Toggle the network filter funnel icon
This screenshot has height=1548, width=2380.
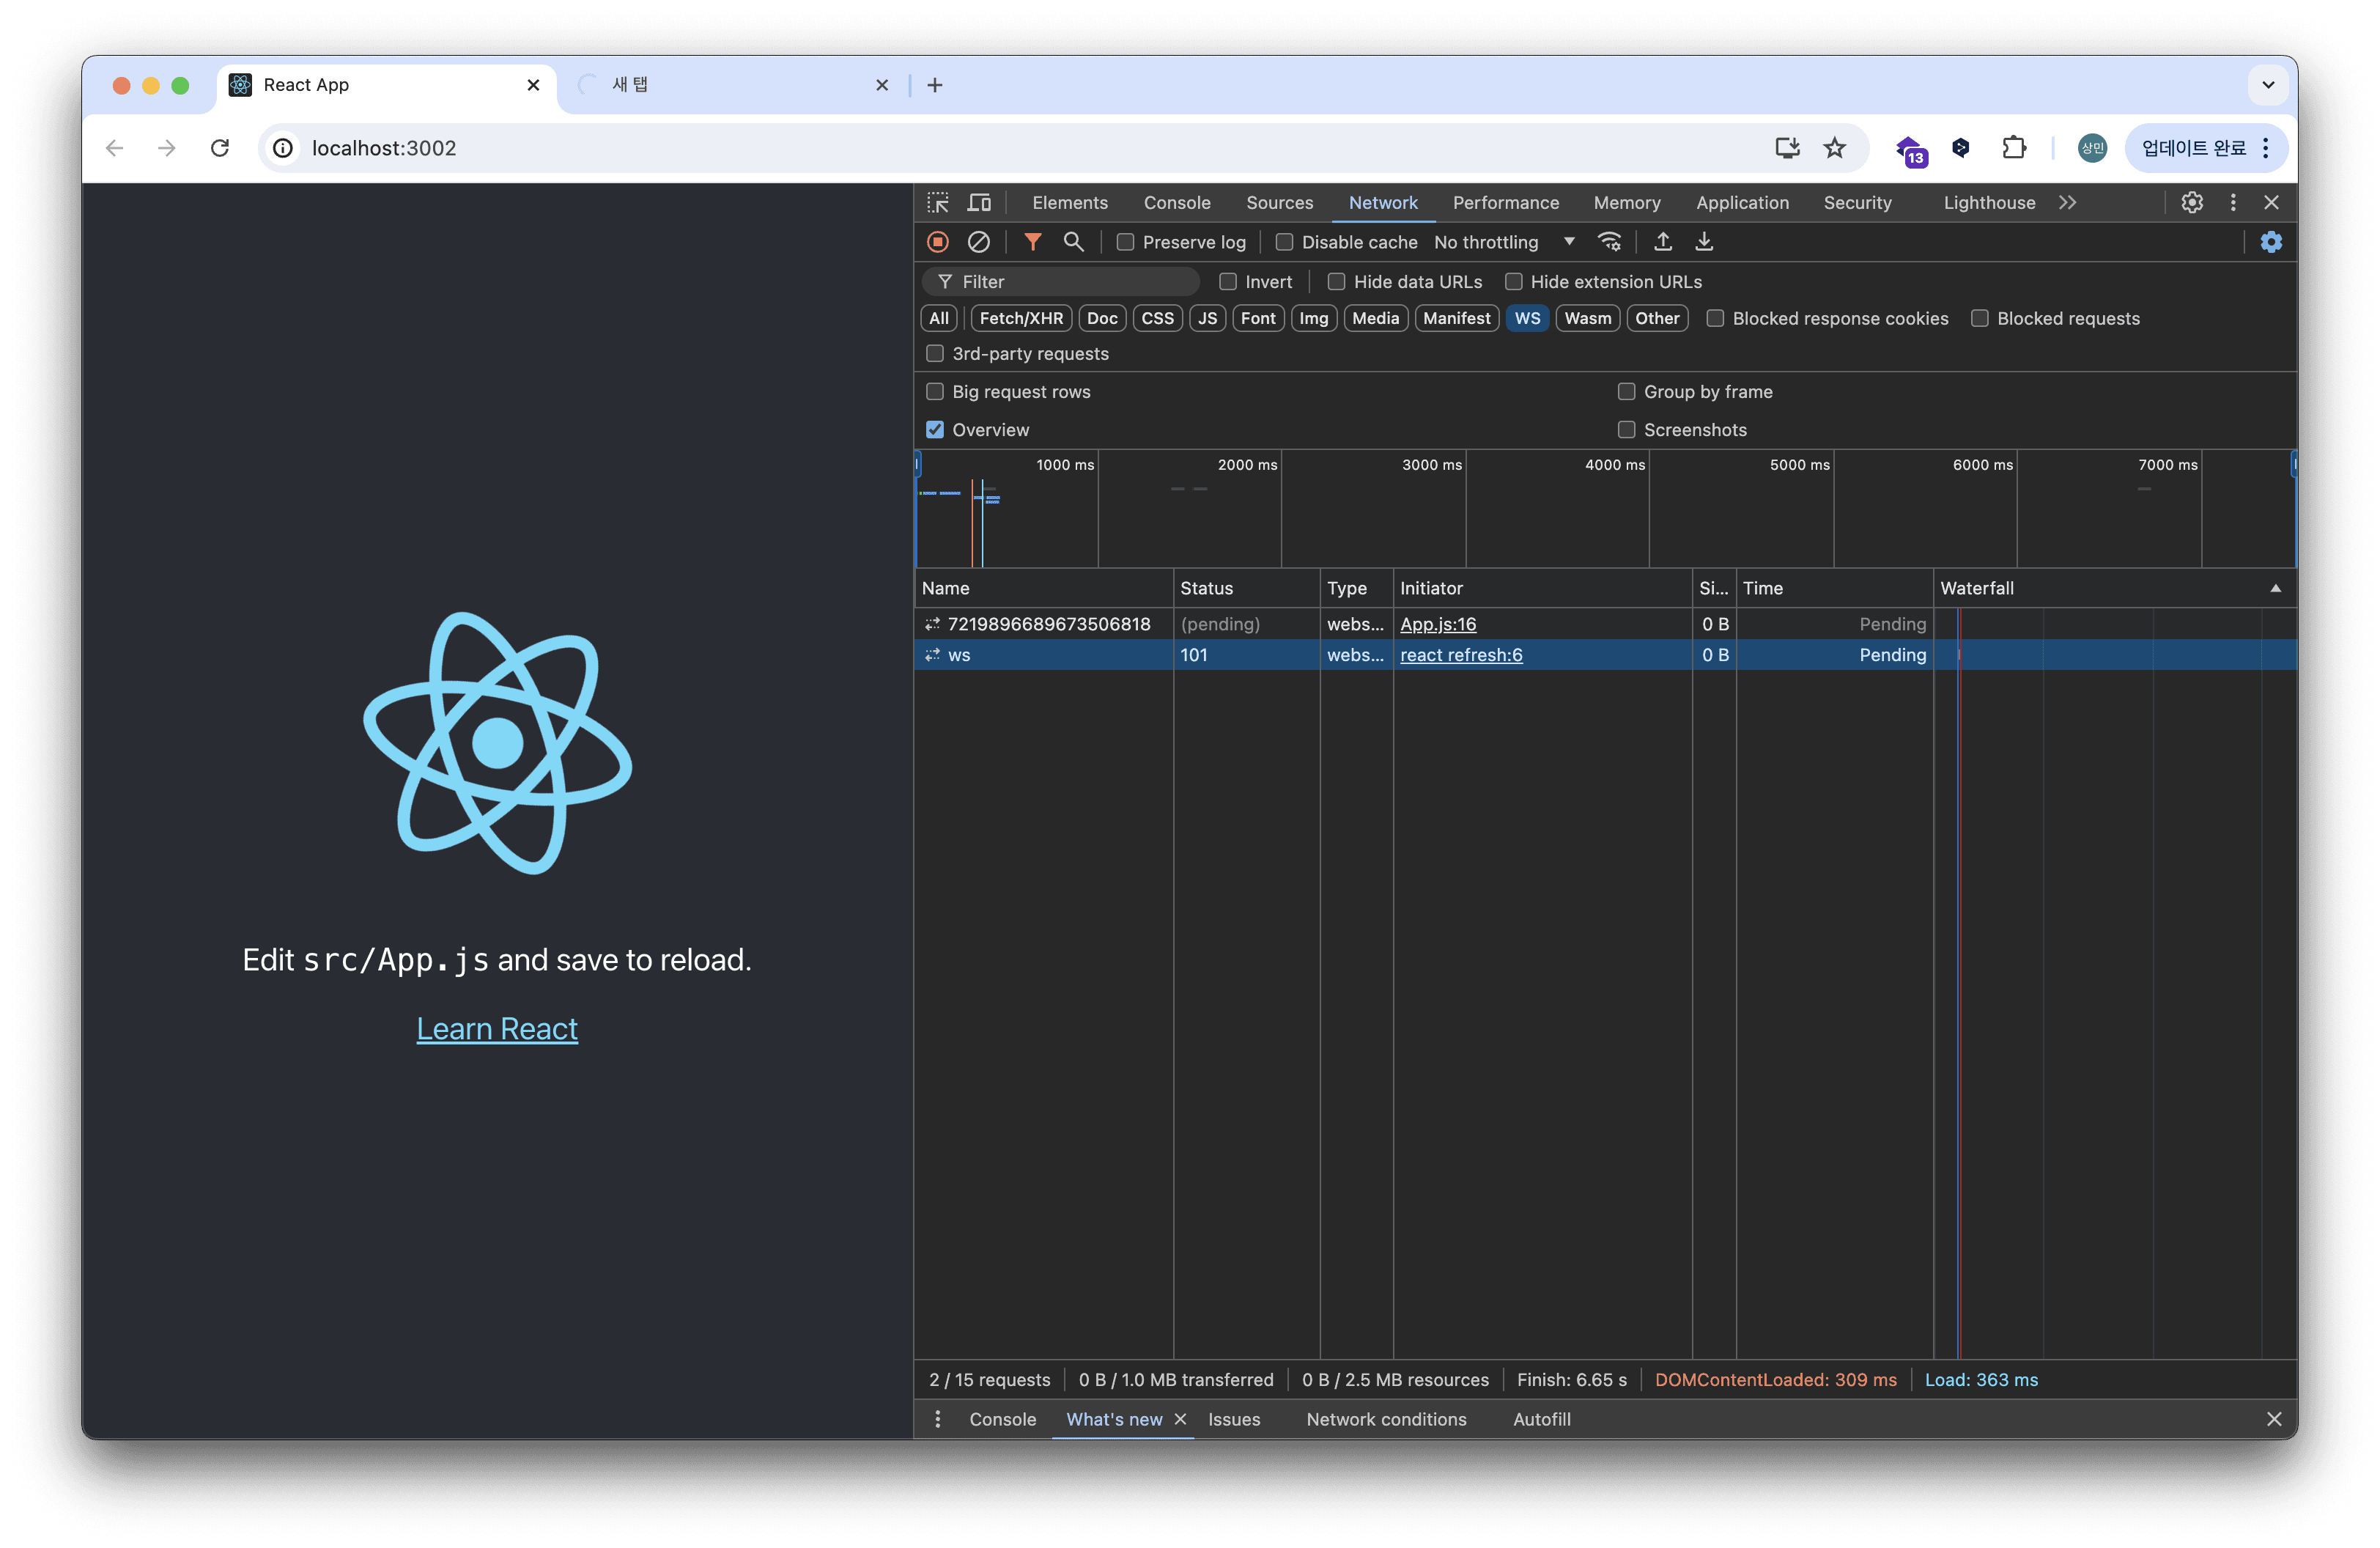pyautogui.click(x=1033, y=242)
